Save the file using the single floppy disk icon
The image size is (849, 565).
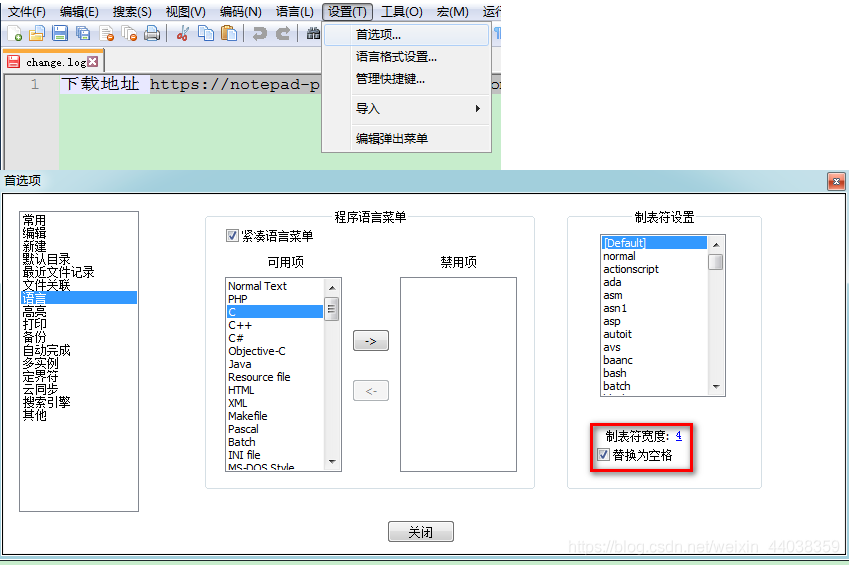pos(60,34)
